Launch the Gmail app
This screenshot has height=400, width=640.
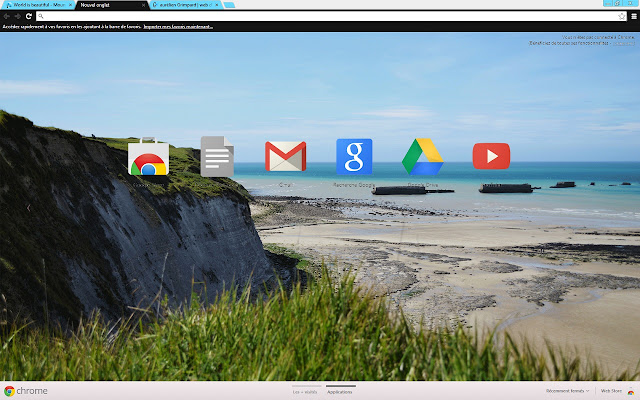(285, 156)
